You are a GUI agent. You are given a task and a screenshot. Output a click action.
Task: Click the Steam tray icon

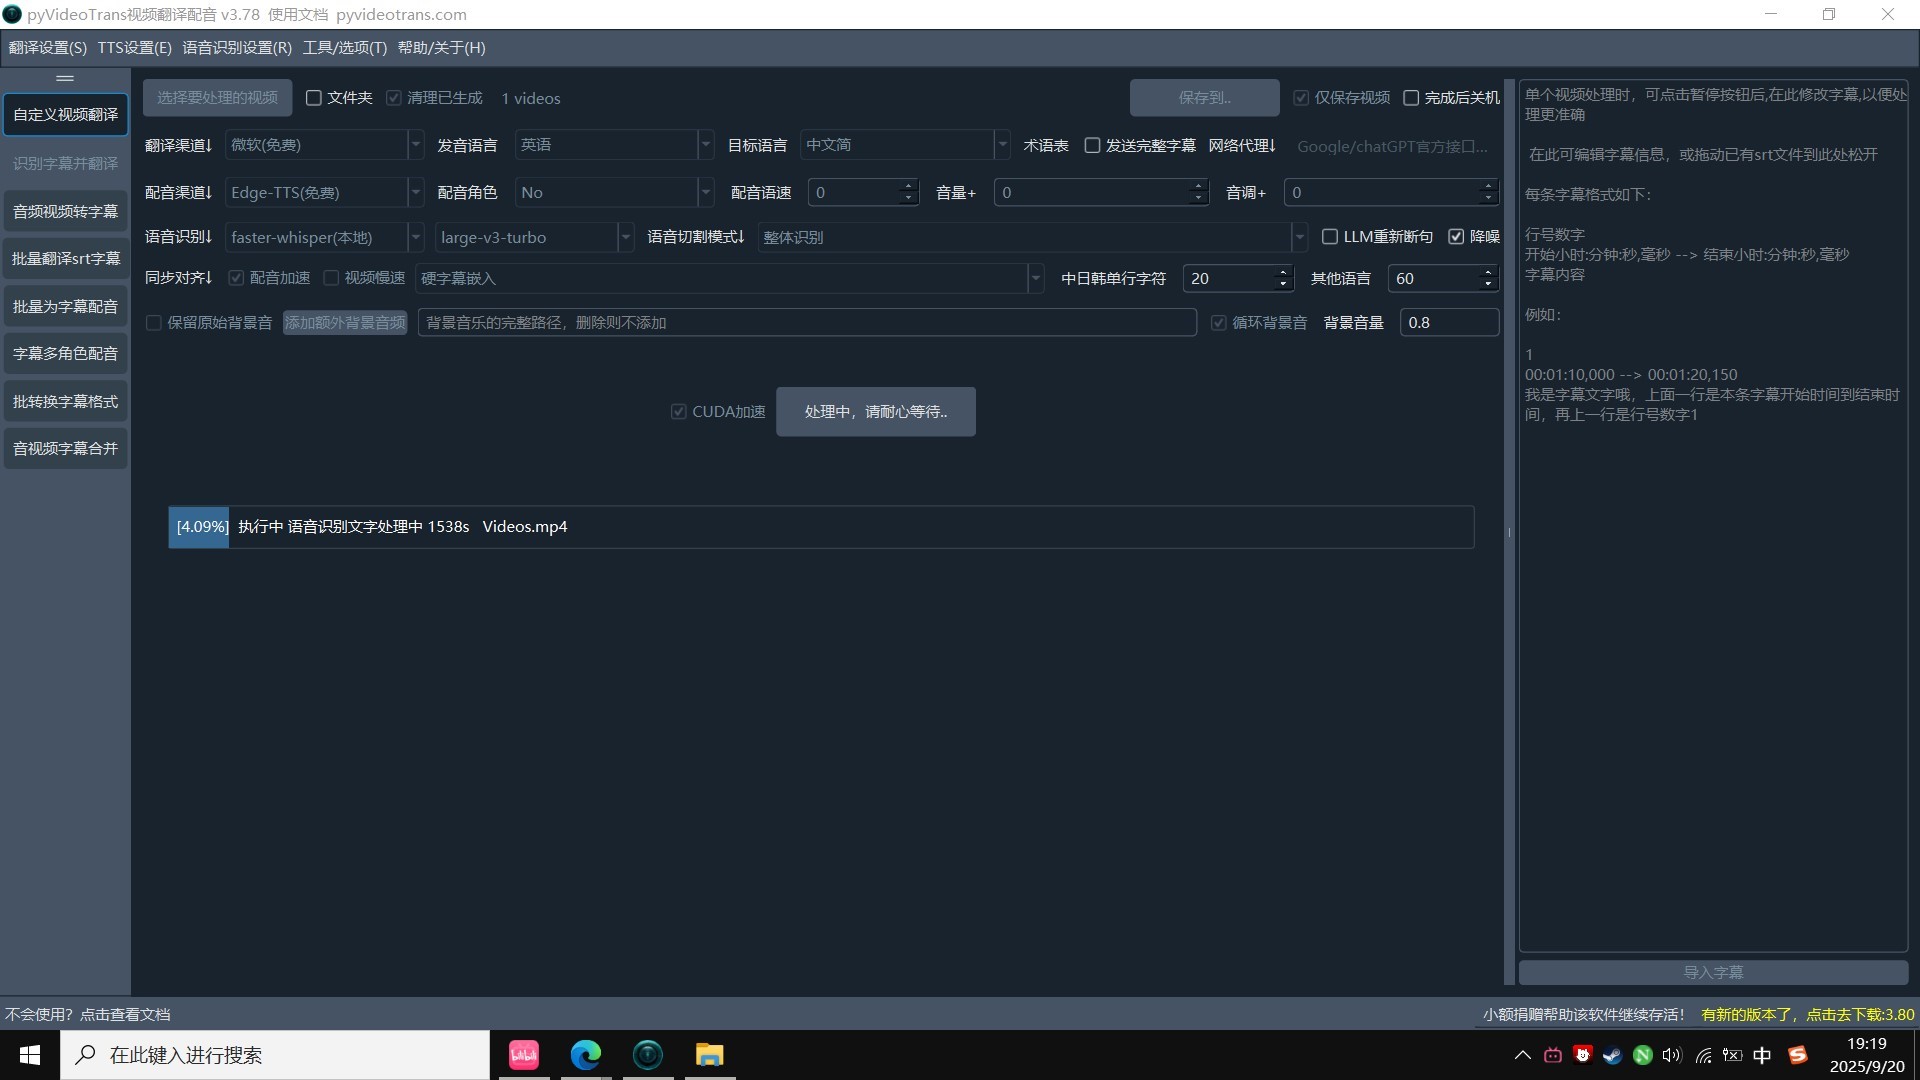(1612, 1055)
